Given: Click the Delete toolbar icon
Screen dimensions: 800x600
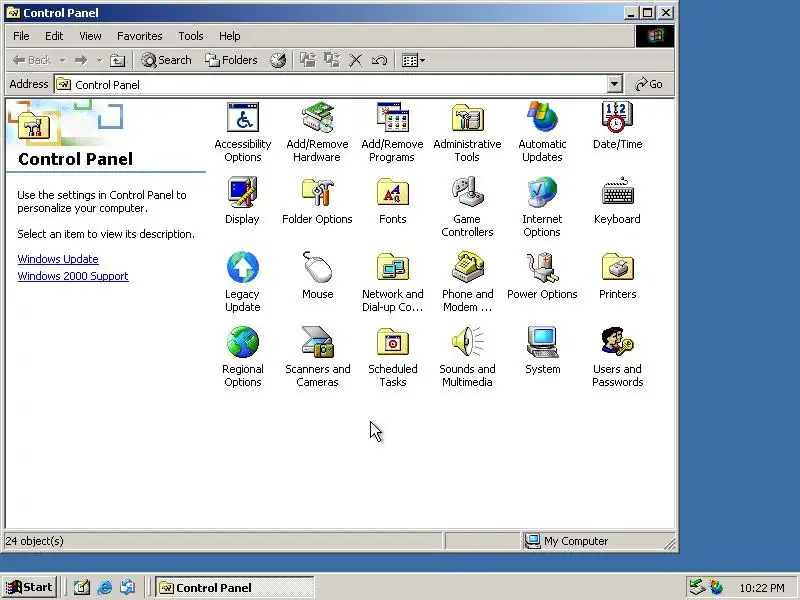Looking at the screenshot, I should pos(356,61).
